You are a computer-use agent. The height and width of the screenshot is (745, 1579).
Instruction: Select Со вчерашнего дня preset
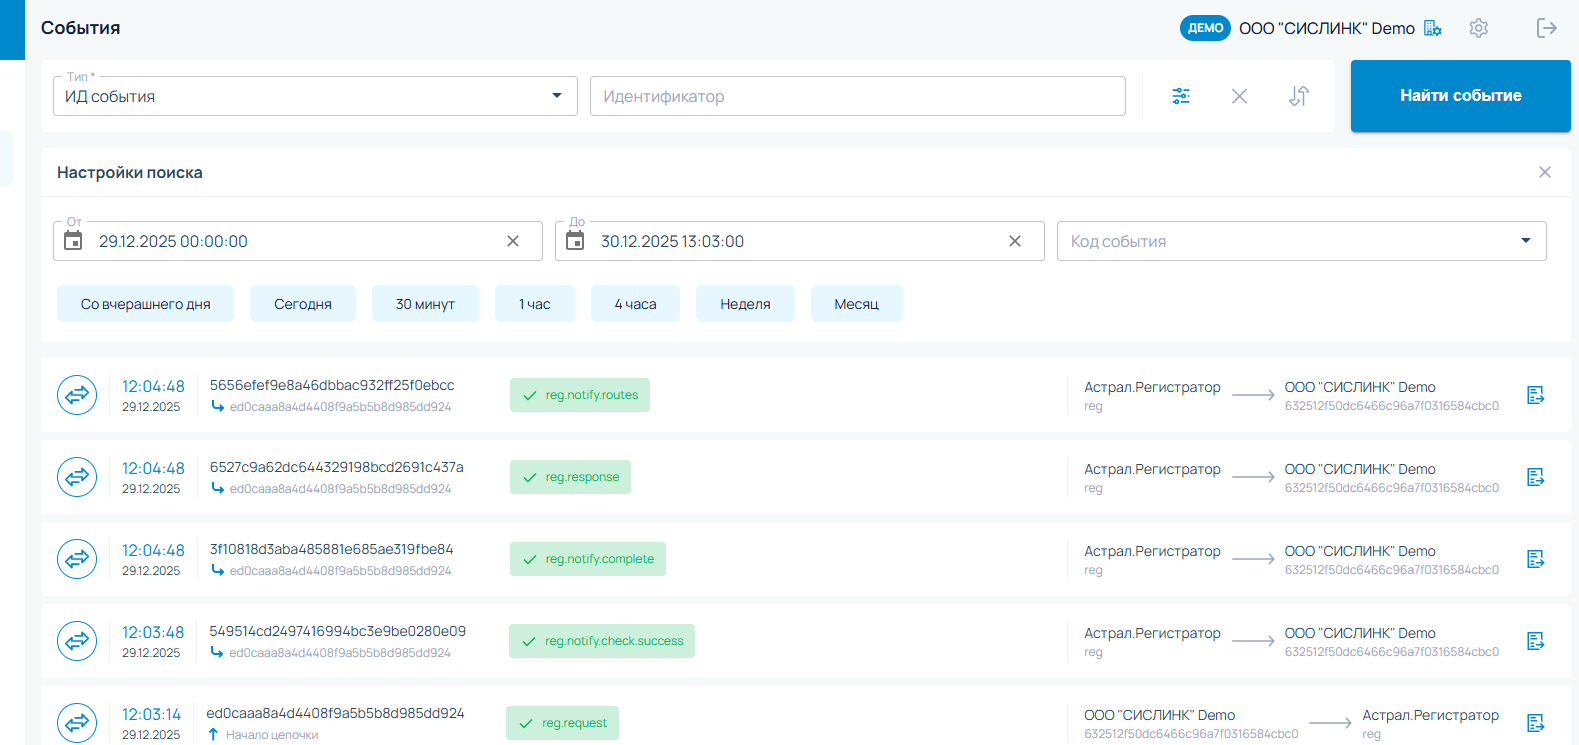click(145, 304)
